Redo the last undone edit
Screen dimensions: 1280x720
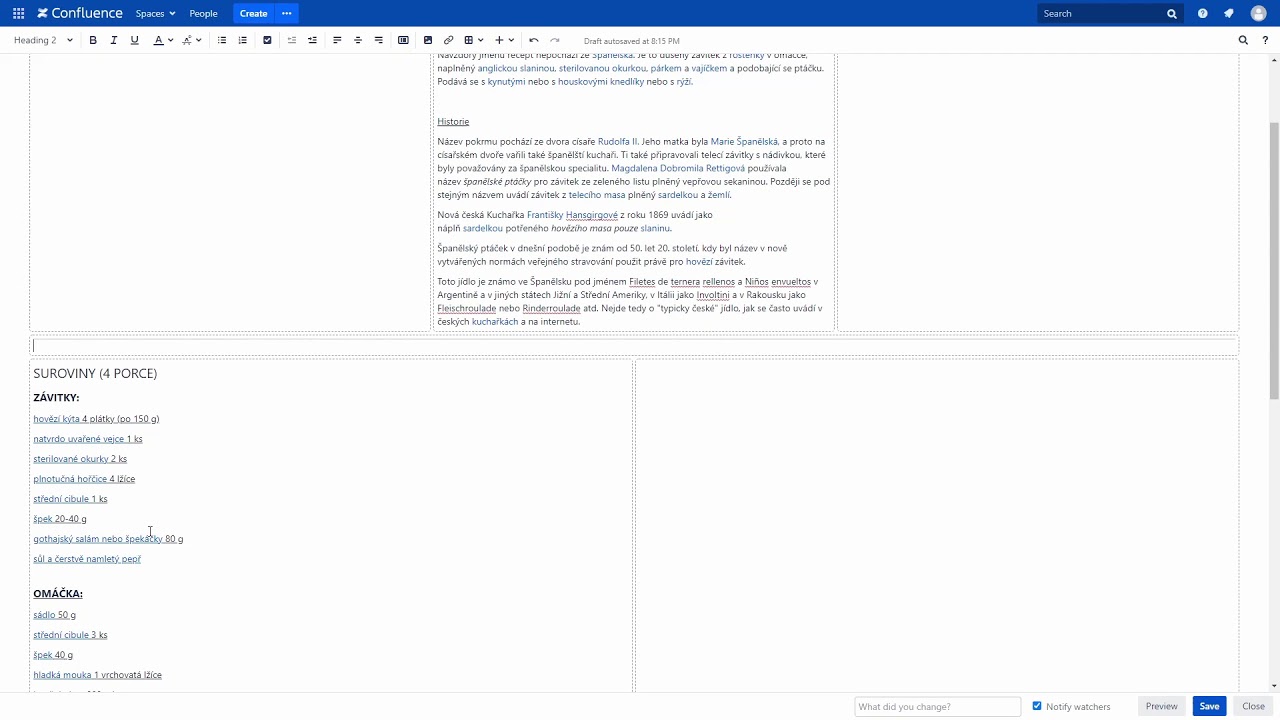[555, 40]
